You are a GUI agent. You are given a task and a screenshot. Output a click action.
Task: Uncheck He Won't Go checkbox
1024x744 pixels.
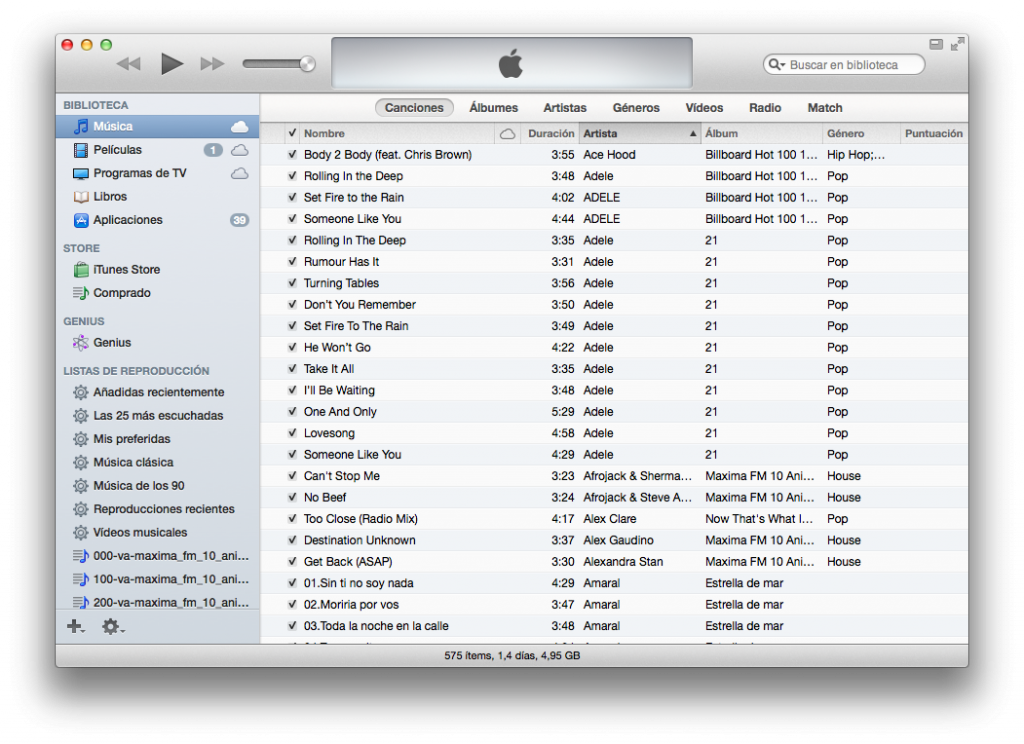[x=292, y=348]
